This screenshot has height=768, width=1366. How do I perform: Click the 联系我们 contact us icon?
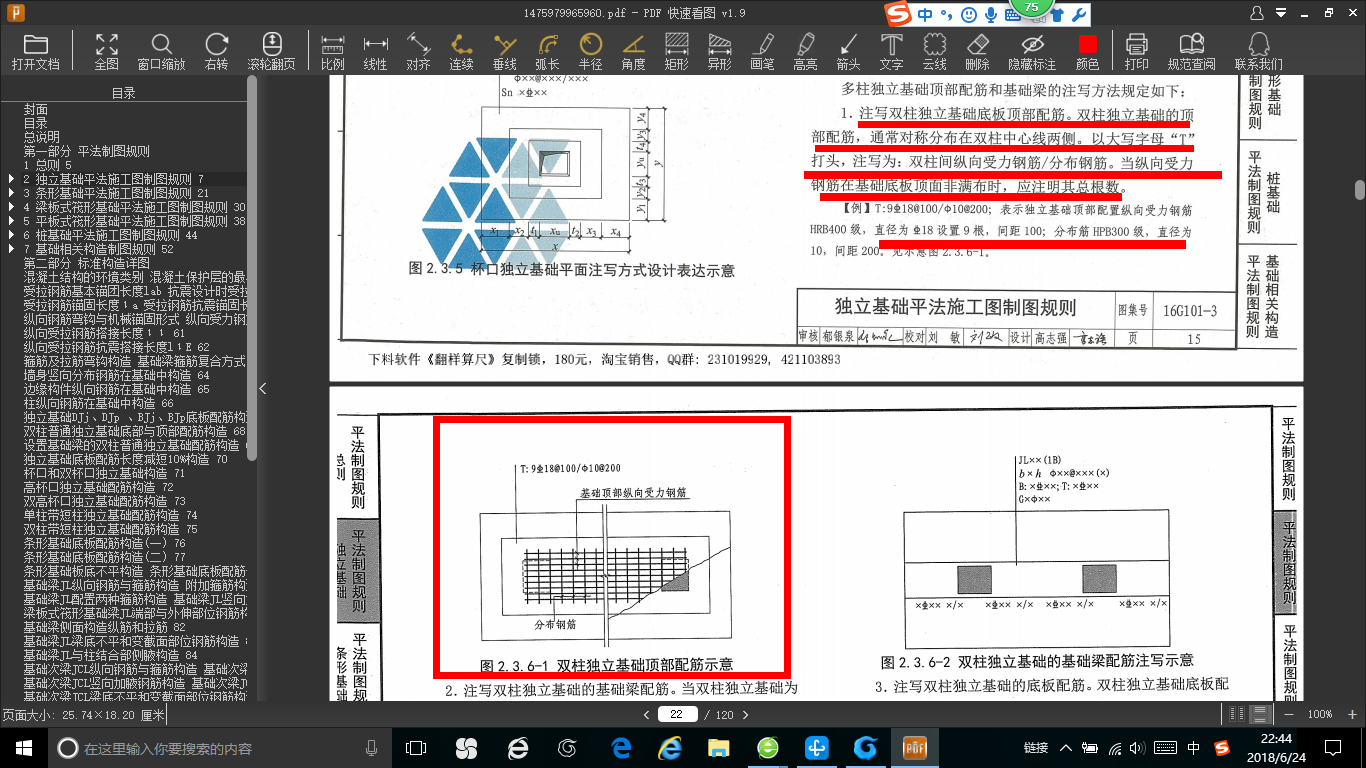click(x=1258, y=51)
